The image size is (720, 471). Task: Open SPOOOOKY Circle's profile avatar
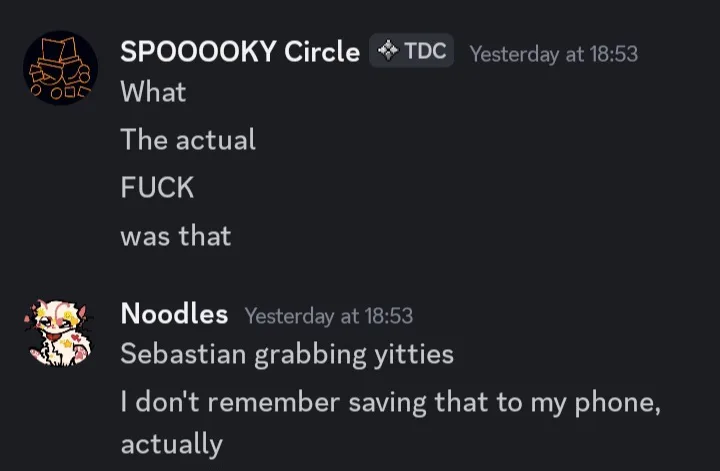[x=60, y=68]
